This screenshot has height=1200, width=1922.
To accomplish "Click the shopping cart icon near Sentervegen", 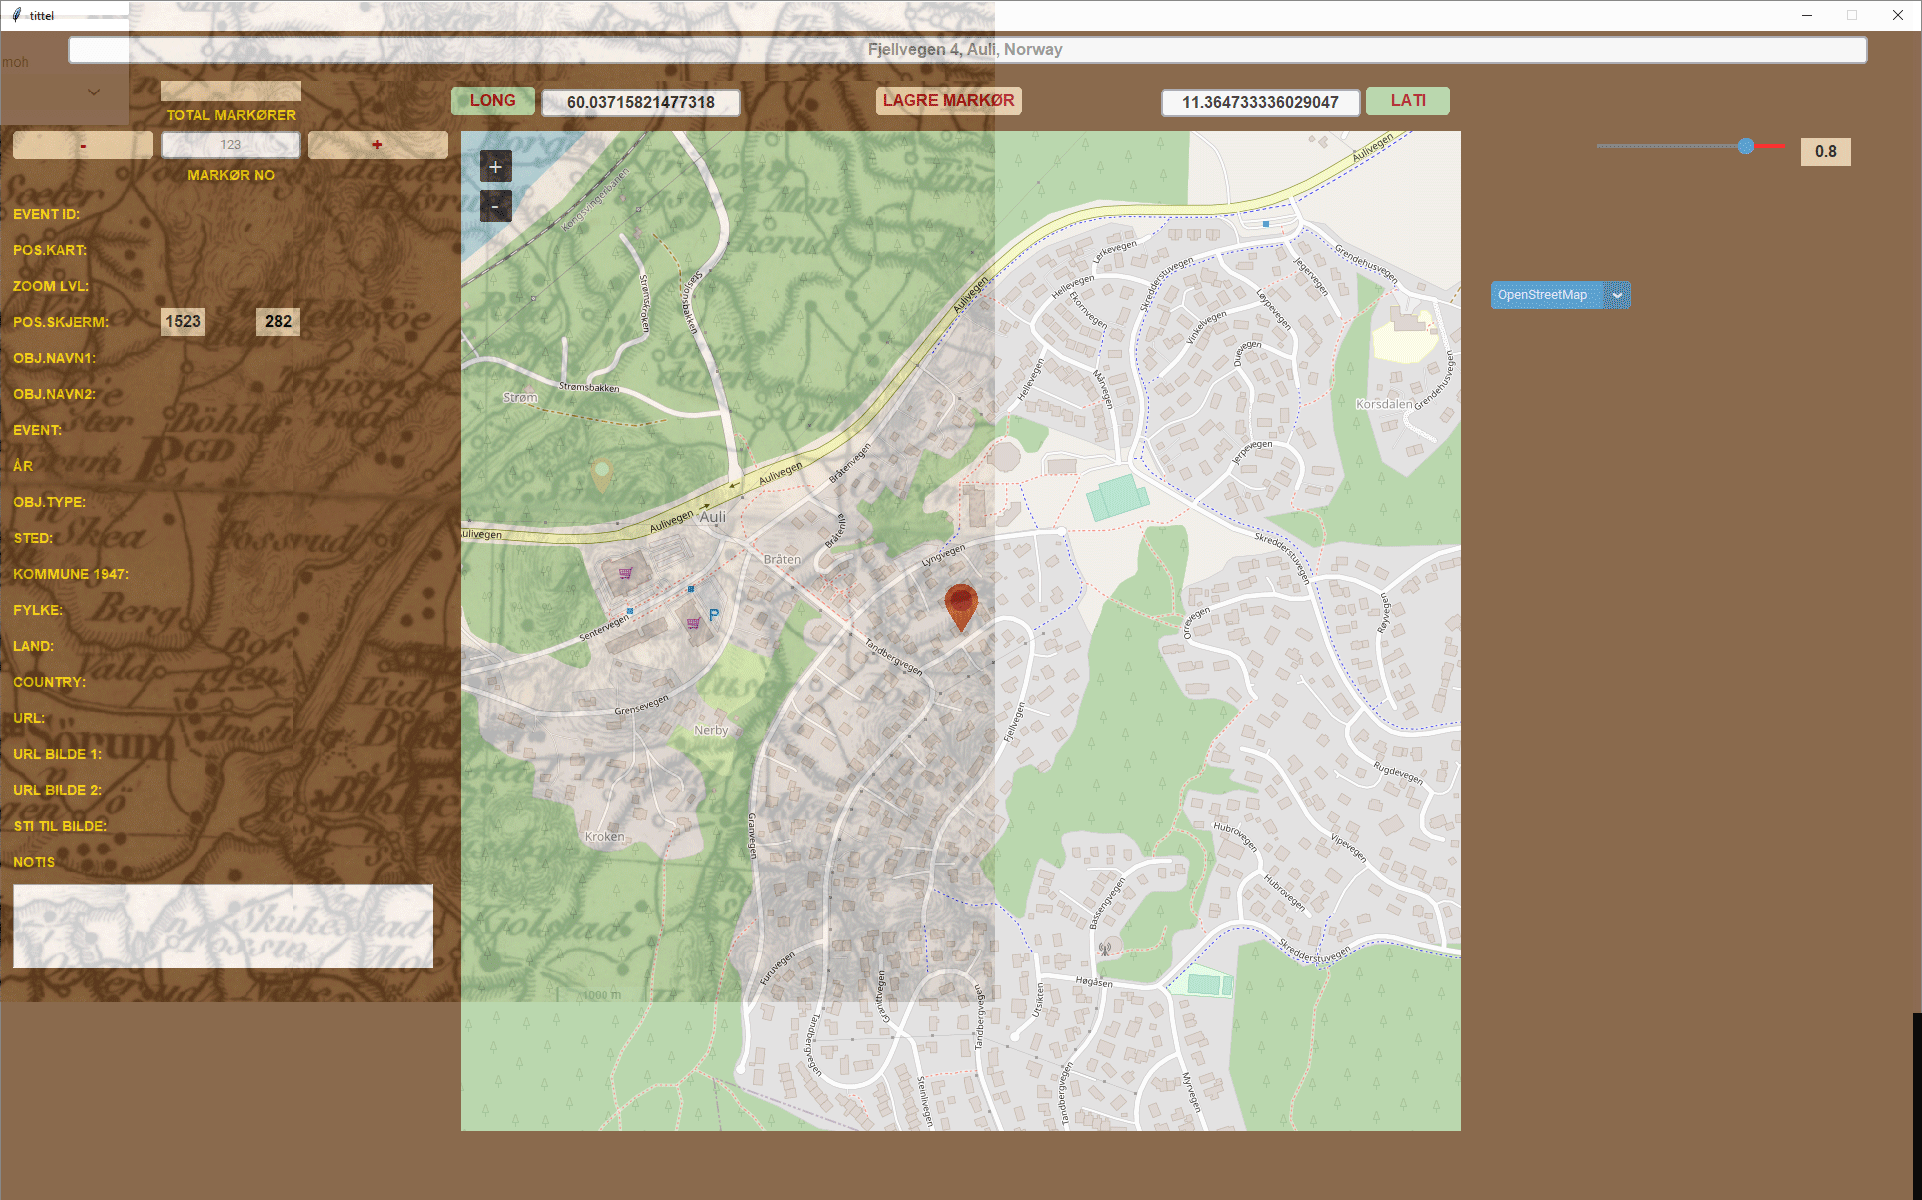I will pos(626,573).
